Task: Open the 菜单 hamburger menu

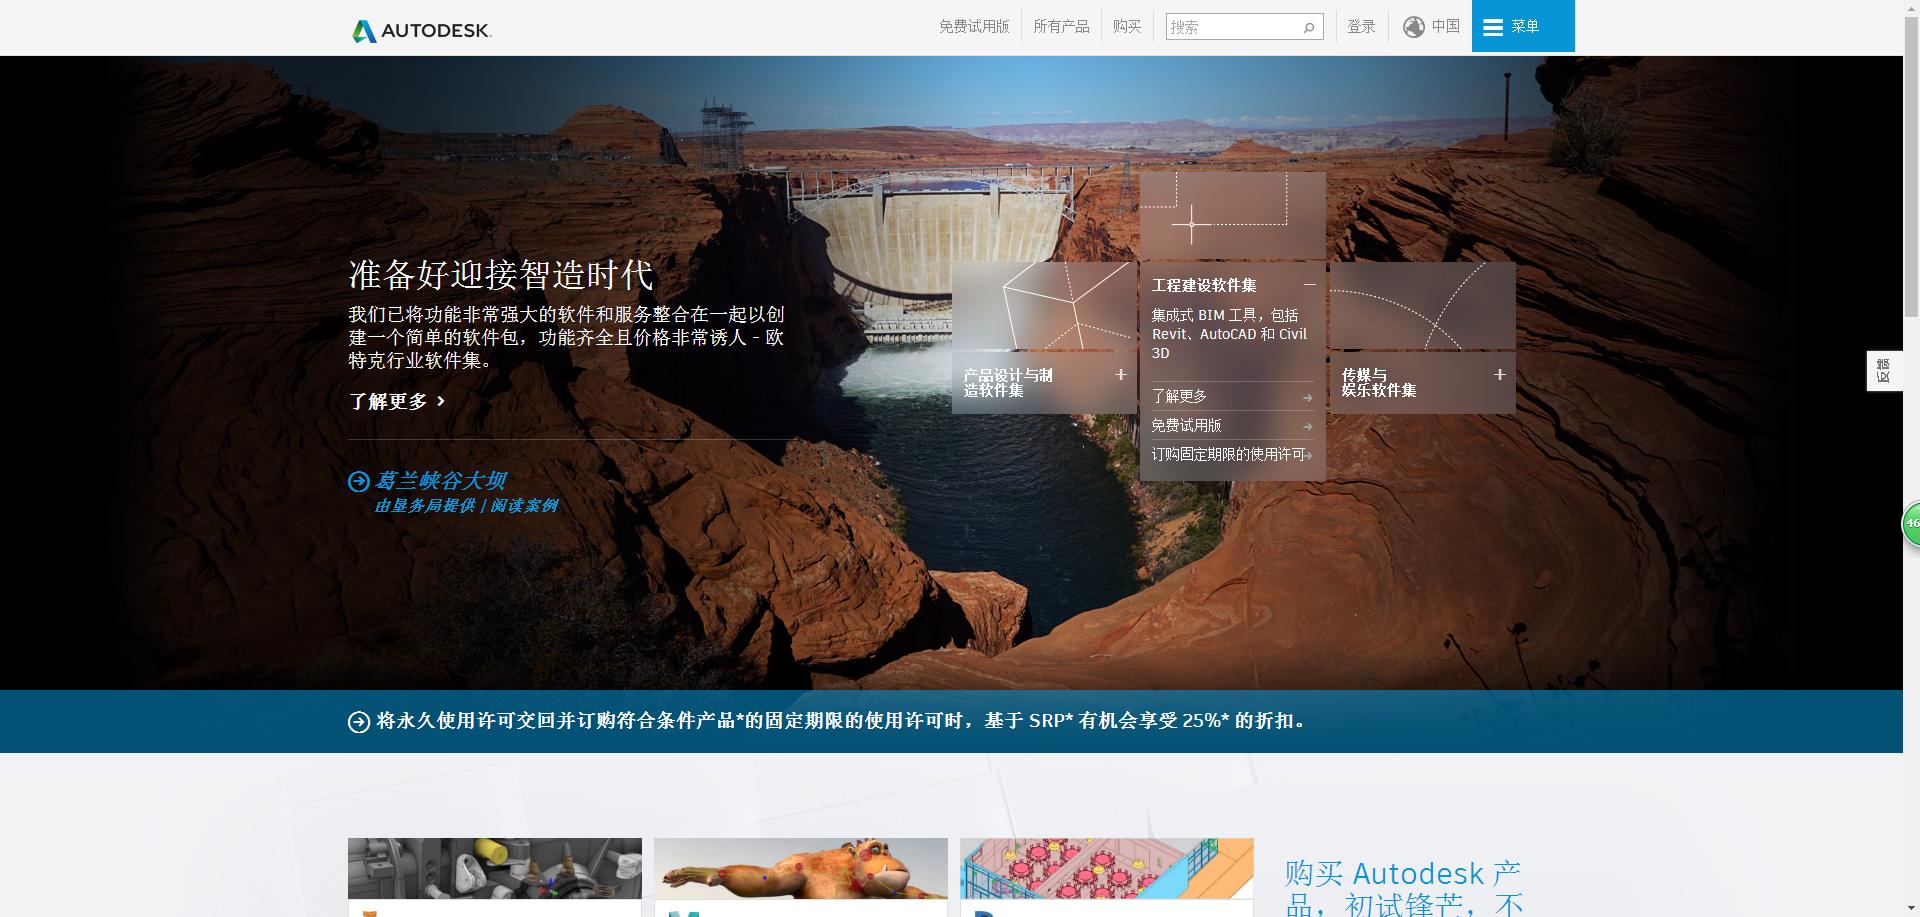Action: point(1522,27)
